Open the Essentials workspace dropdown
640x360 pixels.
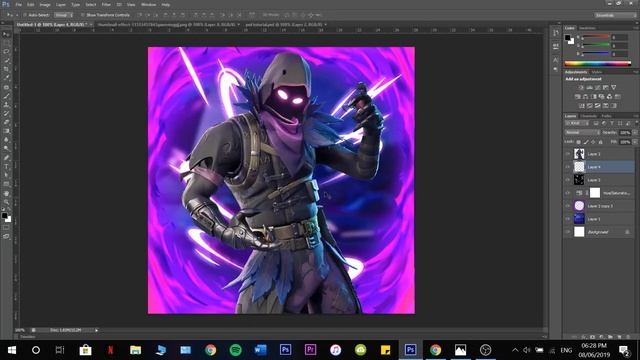coord(615,15)
